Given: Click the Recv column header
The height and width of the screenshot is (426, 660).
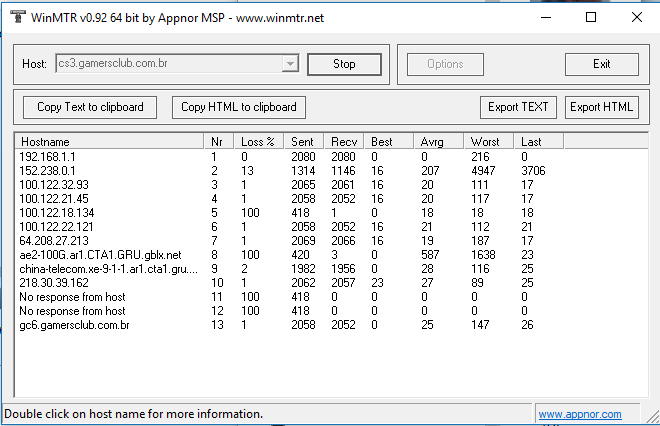Looking at the screenshot, I should tap(344, 142).
